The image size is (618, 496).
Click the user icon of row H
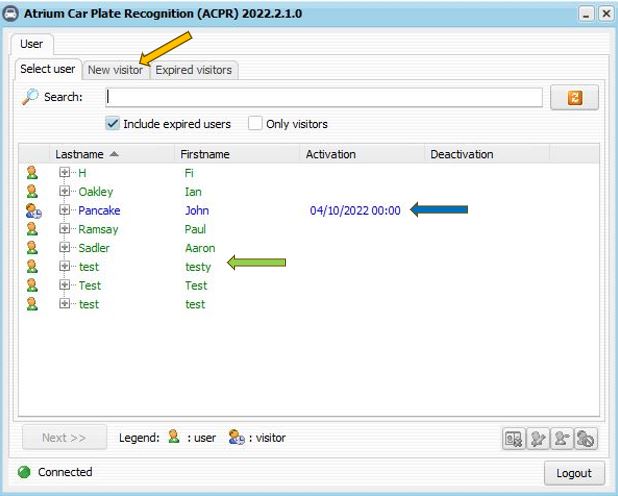(32, 172)
